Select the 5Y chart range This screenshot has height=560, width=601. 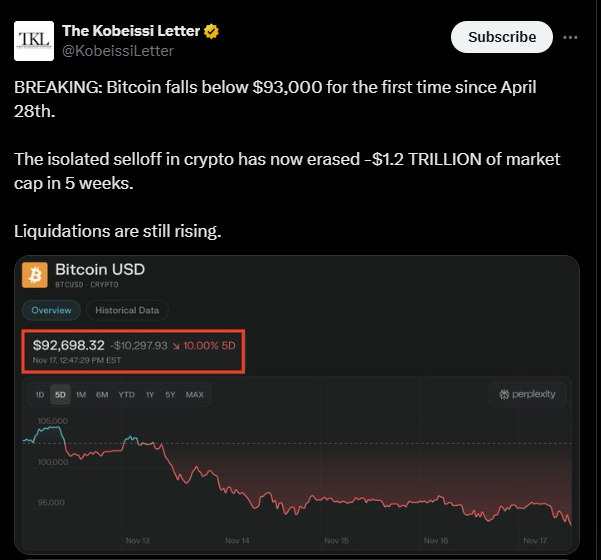pos(170,395)
